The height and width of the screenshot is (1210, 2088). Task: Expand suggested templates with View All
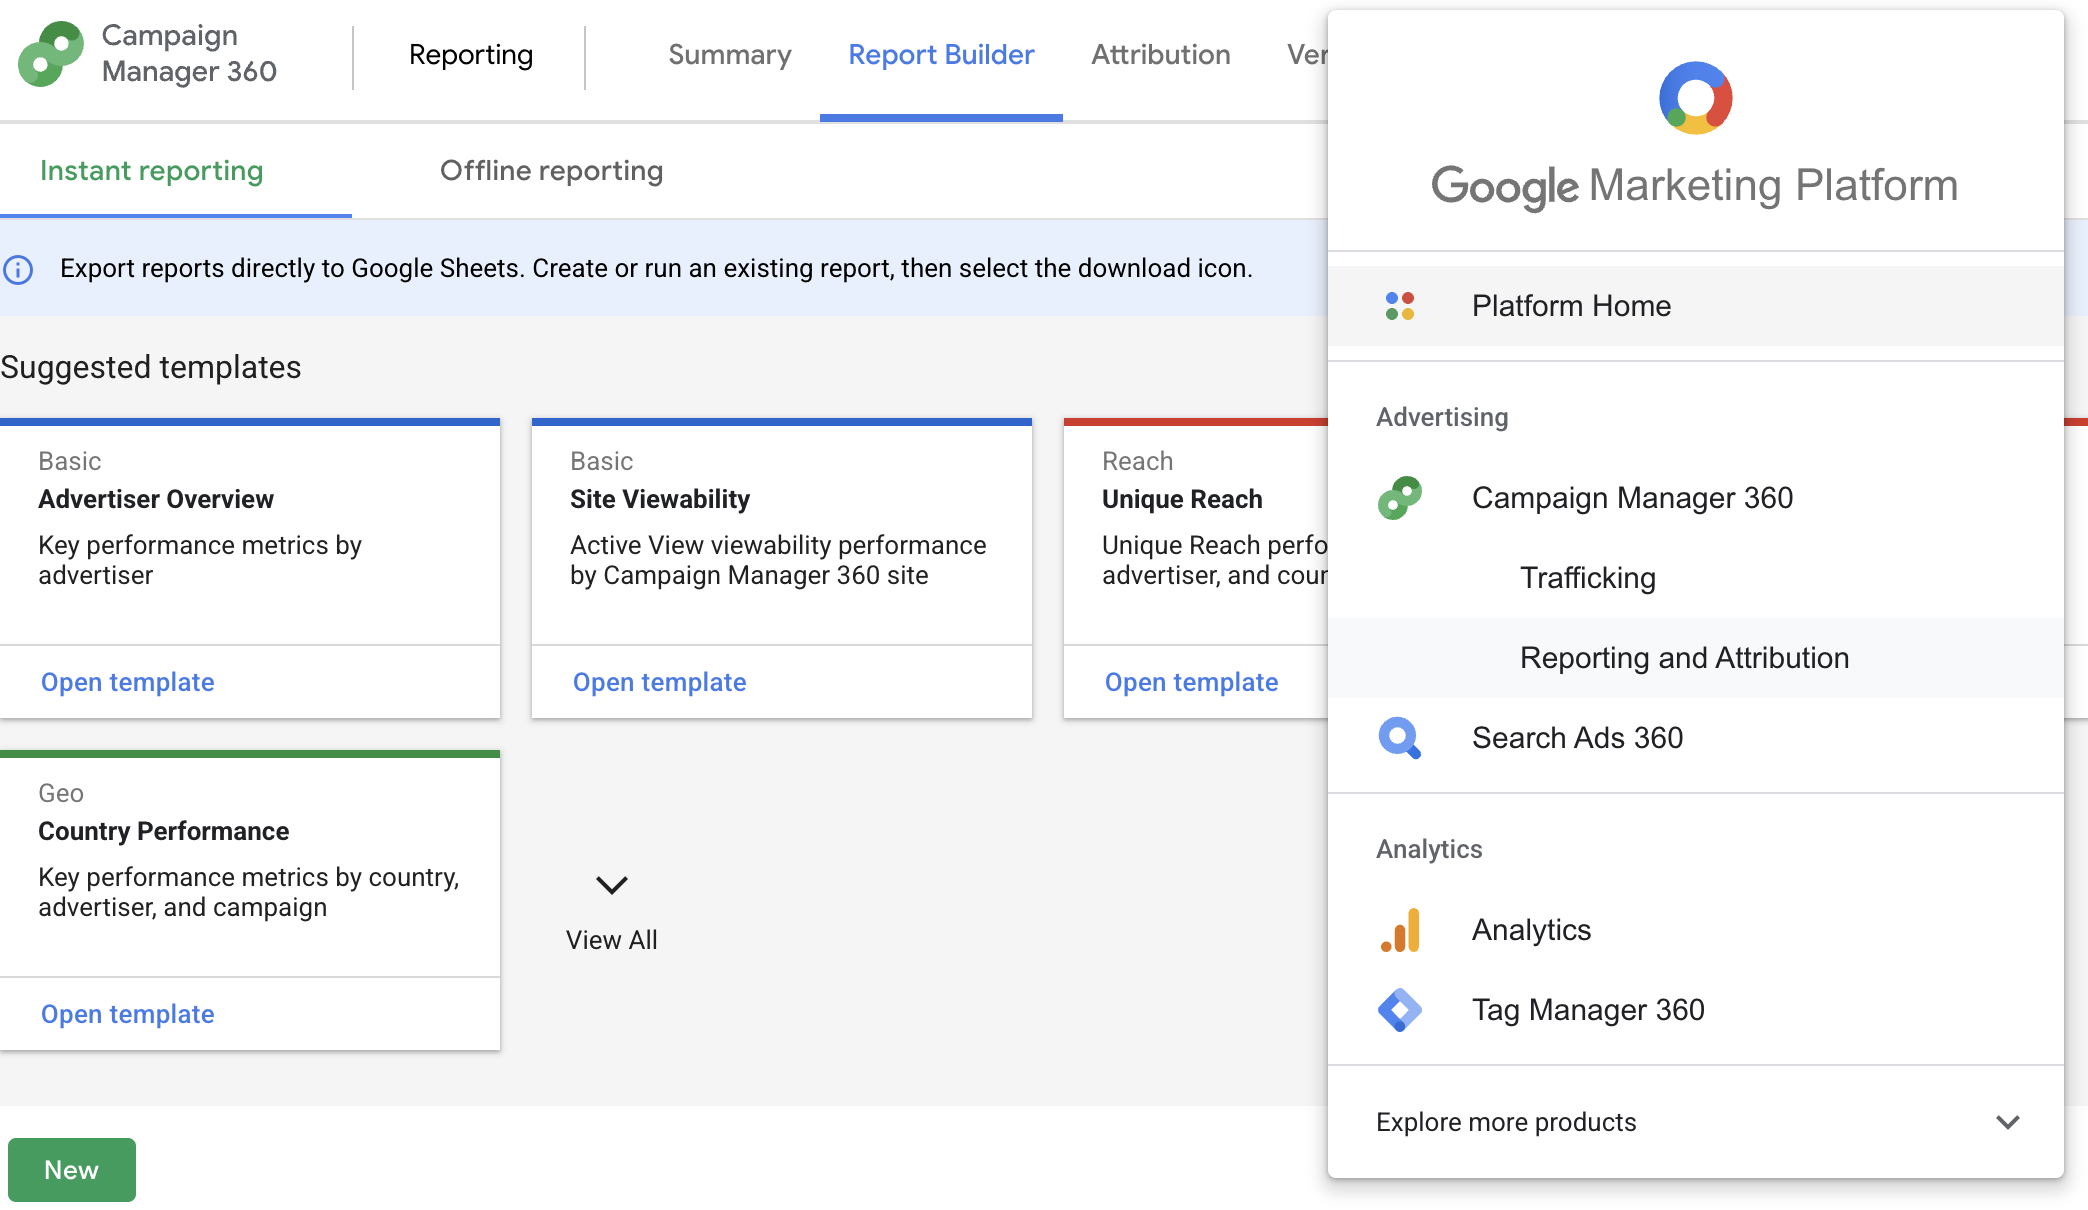pos(611,911)
